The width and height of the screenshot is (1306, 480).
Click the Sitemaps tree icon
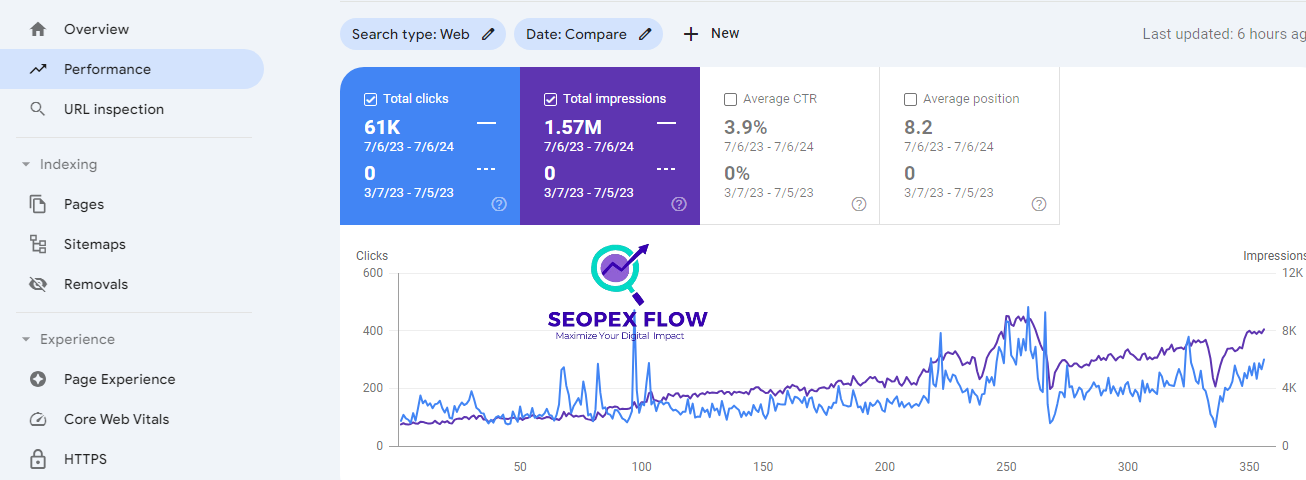[38, 244]
